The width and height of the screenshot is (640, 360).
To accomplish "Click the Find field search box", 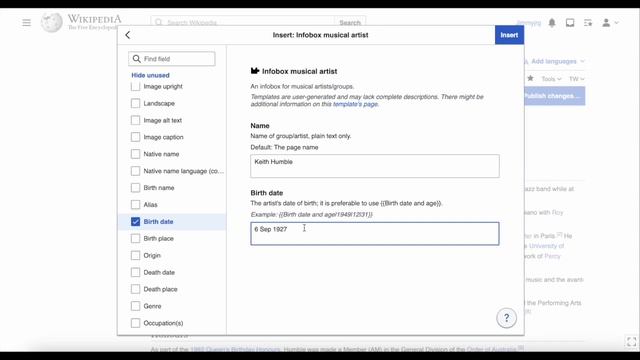I will click(x=171, y=59).
